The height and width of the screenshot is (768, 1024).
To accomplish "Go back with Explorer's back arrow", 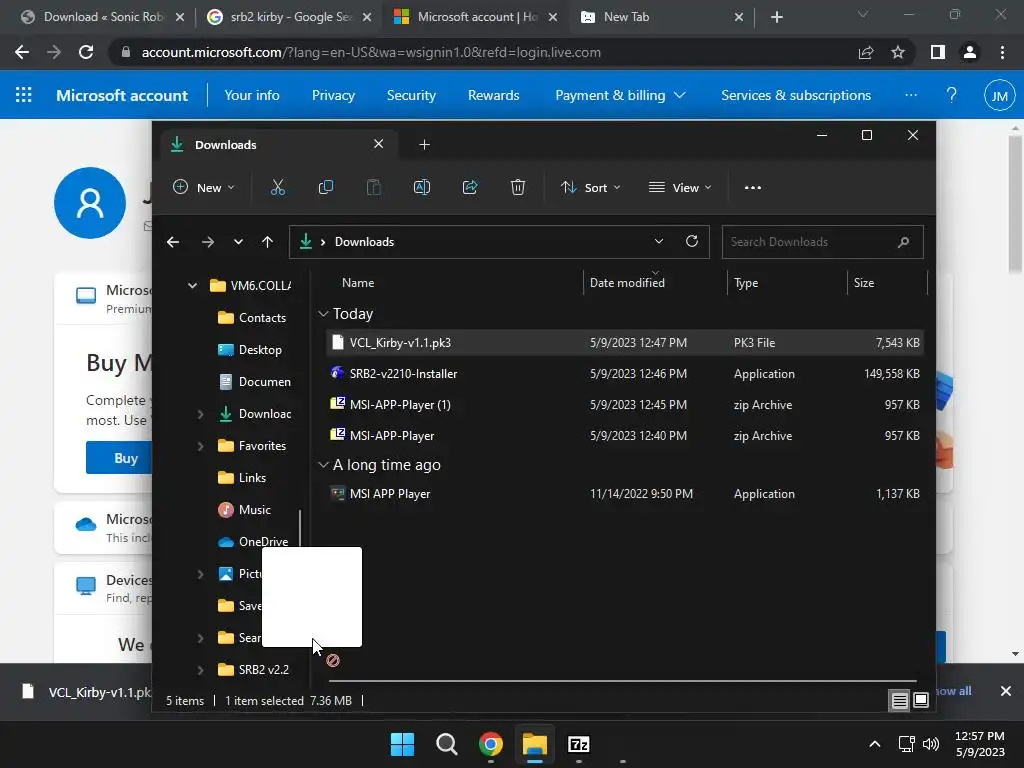I will (x=173, y=242).
